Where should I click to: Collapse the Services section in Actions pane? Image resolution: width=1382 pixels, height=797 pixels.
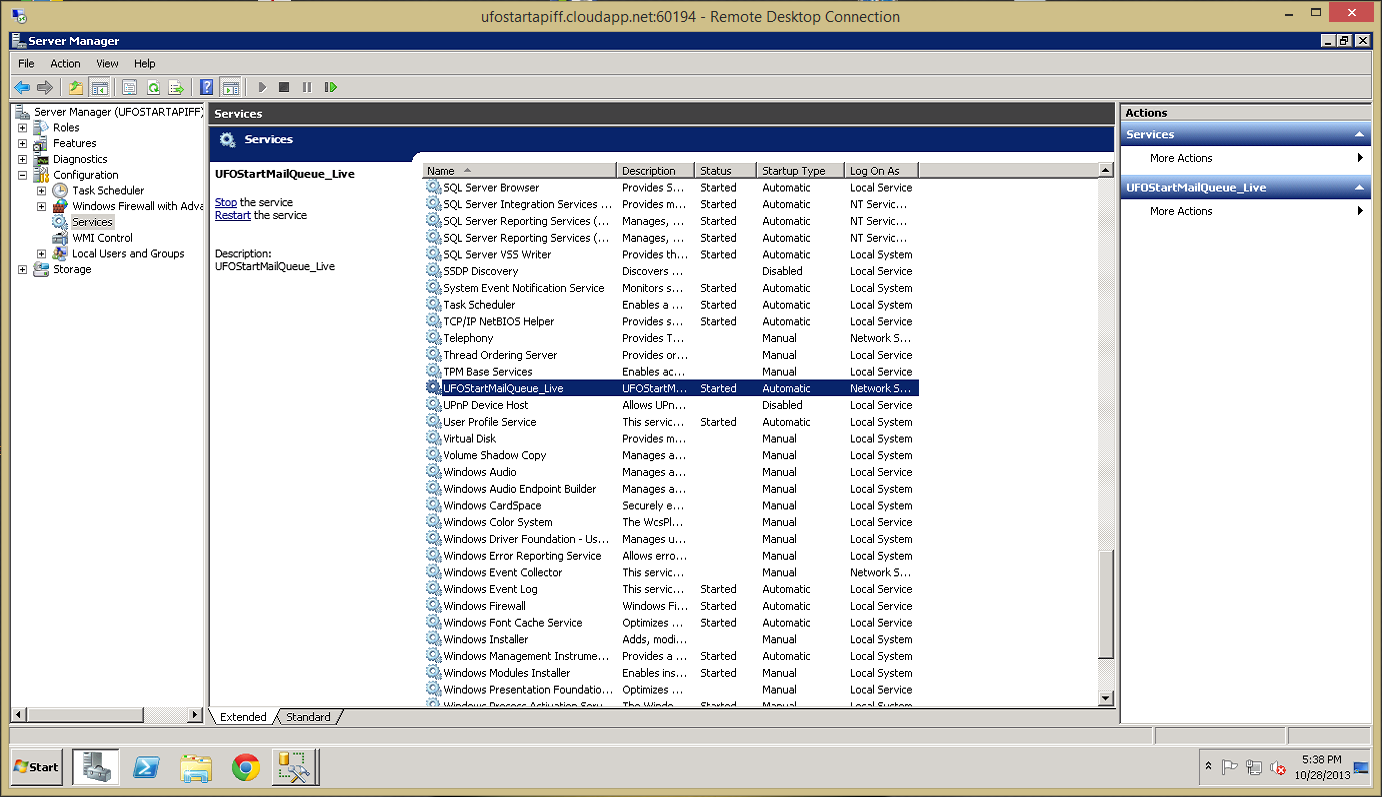pyautogui.click(x=1360, y=135)
